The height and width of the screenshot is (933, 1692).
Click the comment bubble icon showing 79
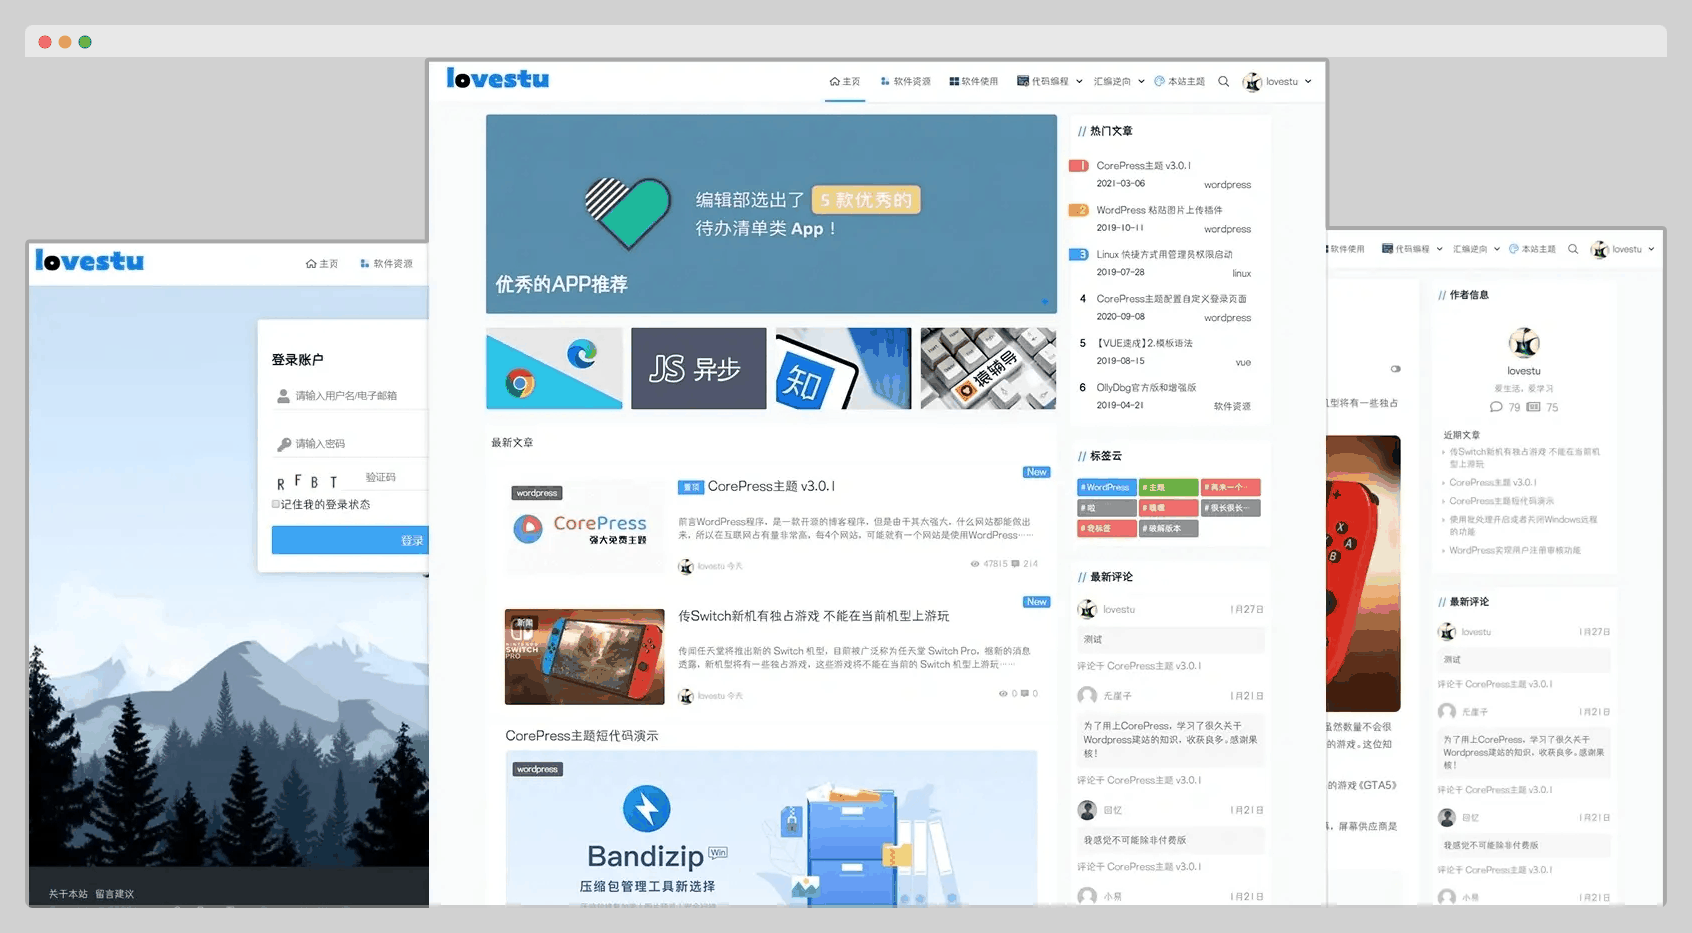click(x=1496, y=407)
